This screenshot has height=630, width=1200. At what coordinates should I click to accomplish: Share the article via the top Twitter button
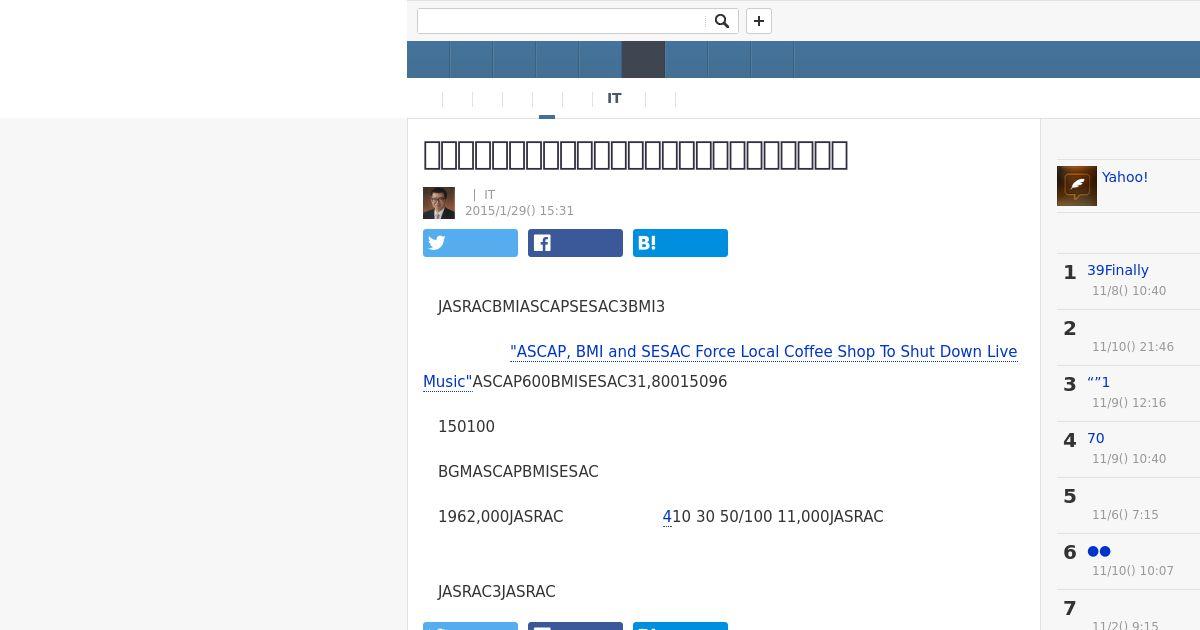470,243
